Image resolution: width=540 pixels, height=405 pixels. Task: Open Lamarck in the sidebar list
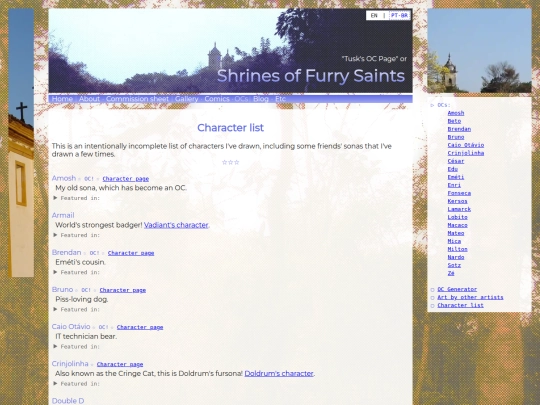point(459,209)
